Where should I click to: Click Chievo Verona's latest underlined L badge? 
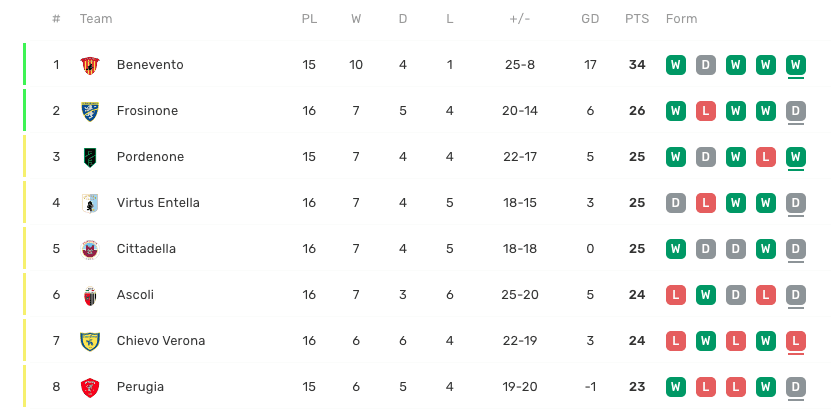tap(796, 341)
